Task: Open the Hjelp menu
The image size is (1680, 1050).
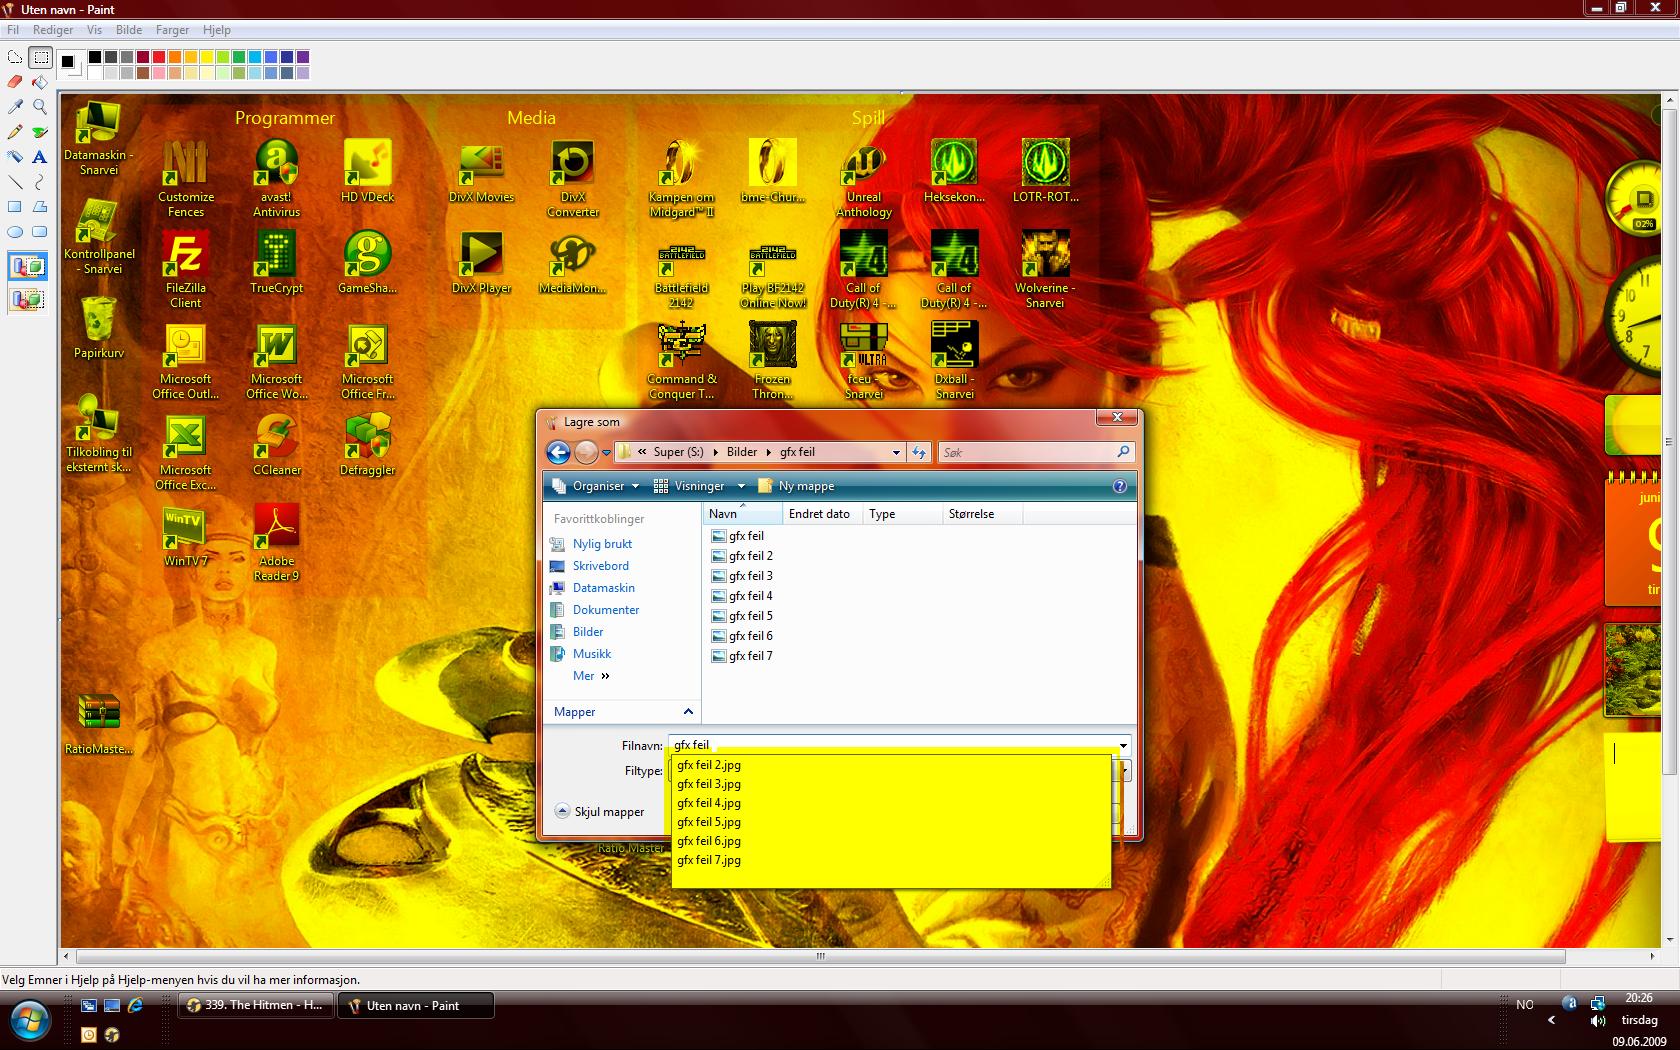Action: (x=217, y=30)
